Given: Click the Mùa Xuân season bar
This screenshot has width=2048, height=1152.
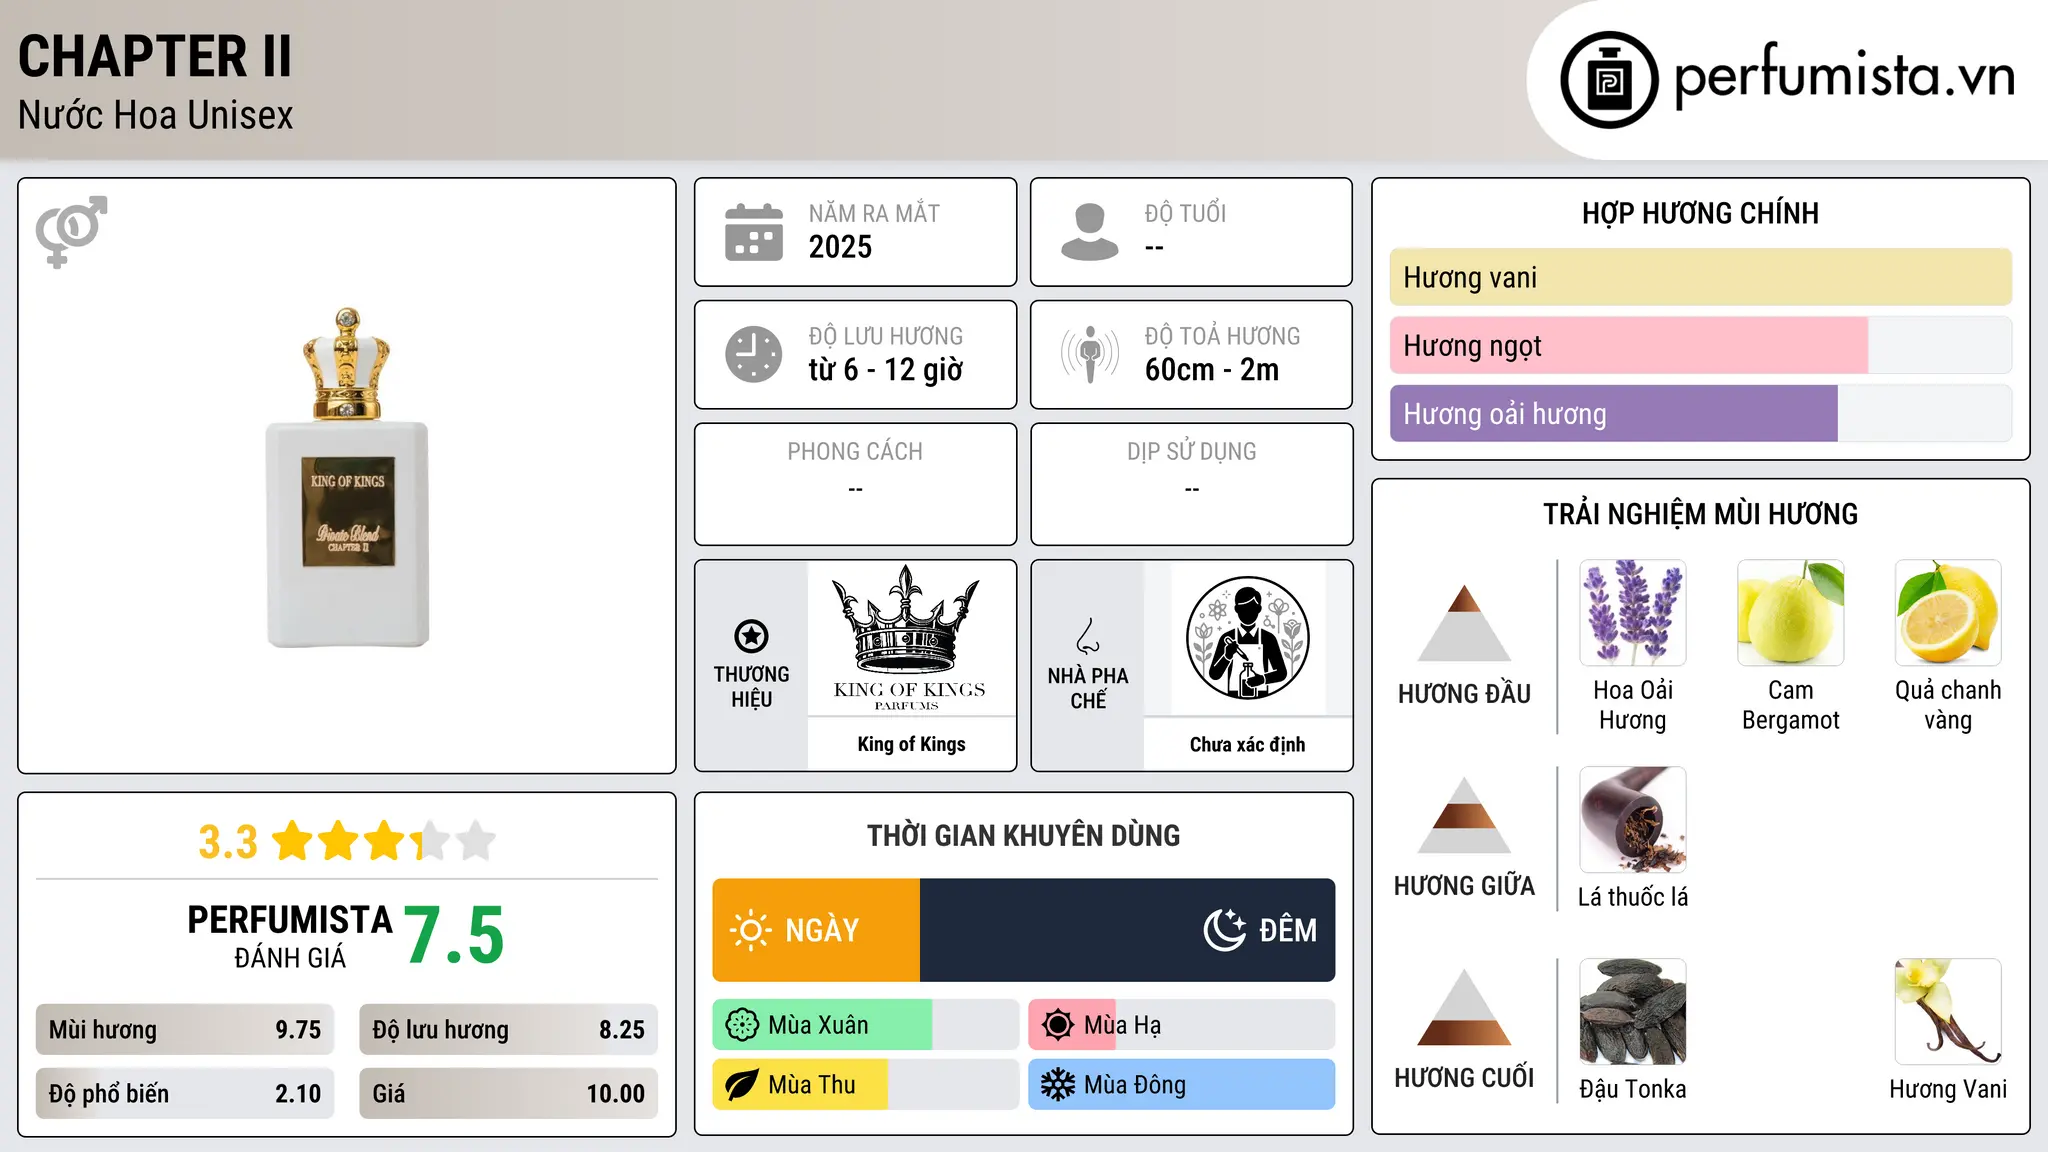Looking at the screenshot, I should click(x=866, y=1025).
